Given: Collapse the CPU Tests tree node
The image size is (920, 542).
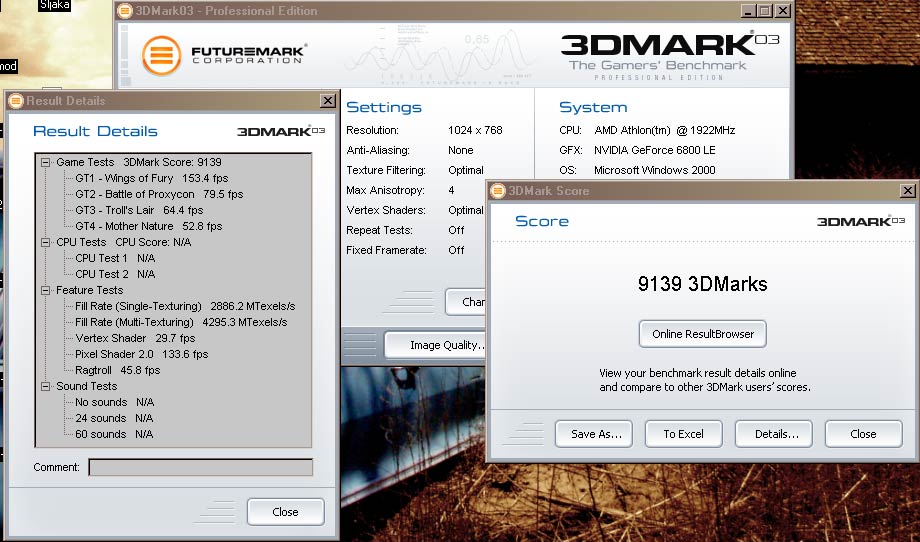Looking at the screenshot, I should pyautogui.click(x=46, y=242).
